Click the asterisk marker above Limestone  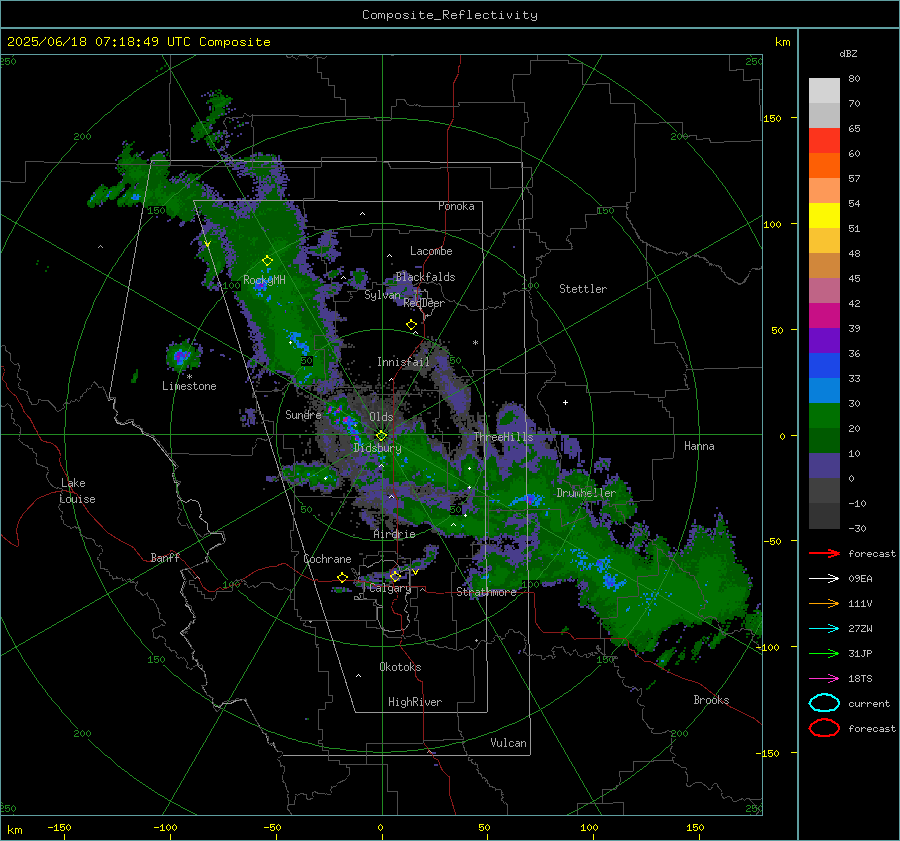pyautogui.click(x=189, y=377)
